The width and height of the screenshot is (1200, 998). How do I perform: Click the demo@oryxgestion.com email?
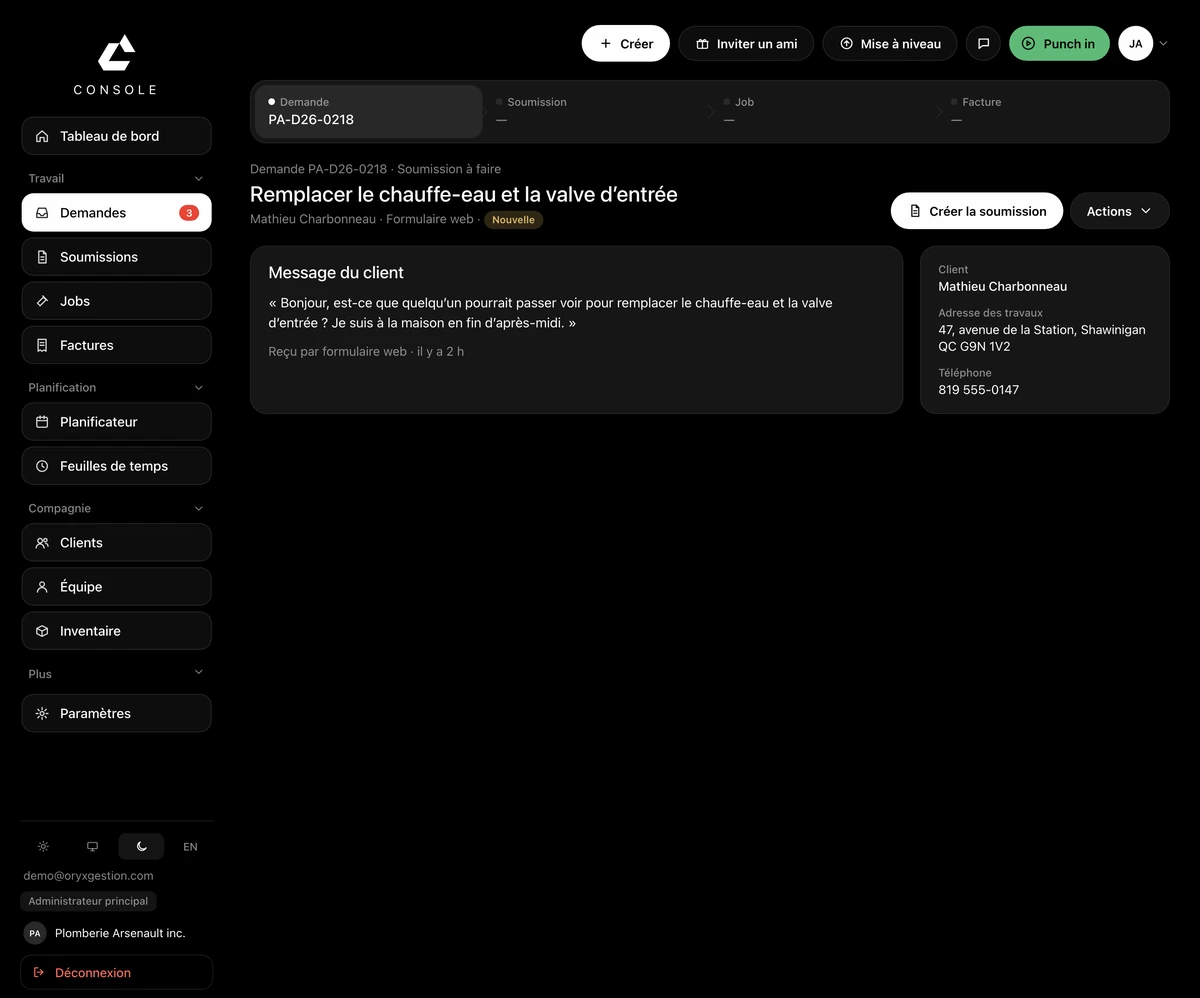coord(88,876)
